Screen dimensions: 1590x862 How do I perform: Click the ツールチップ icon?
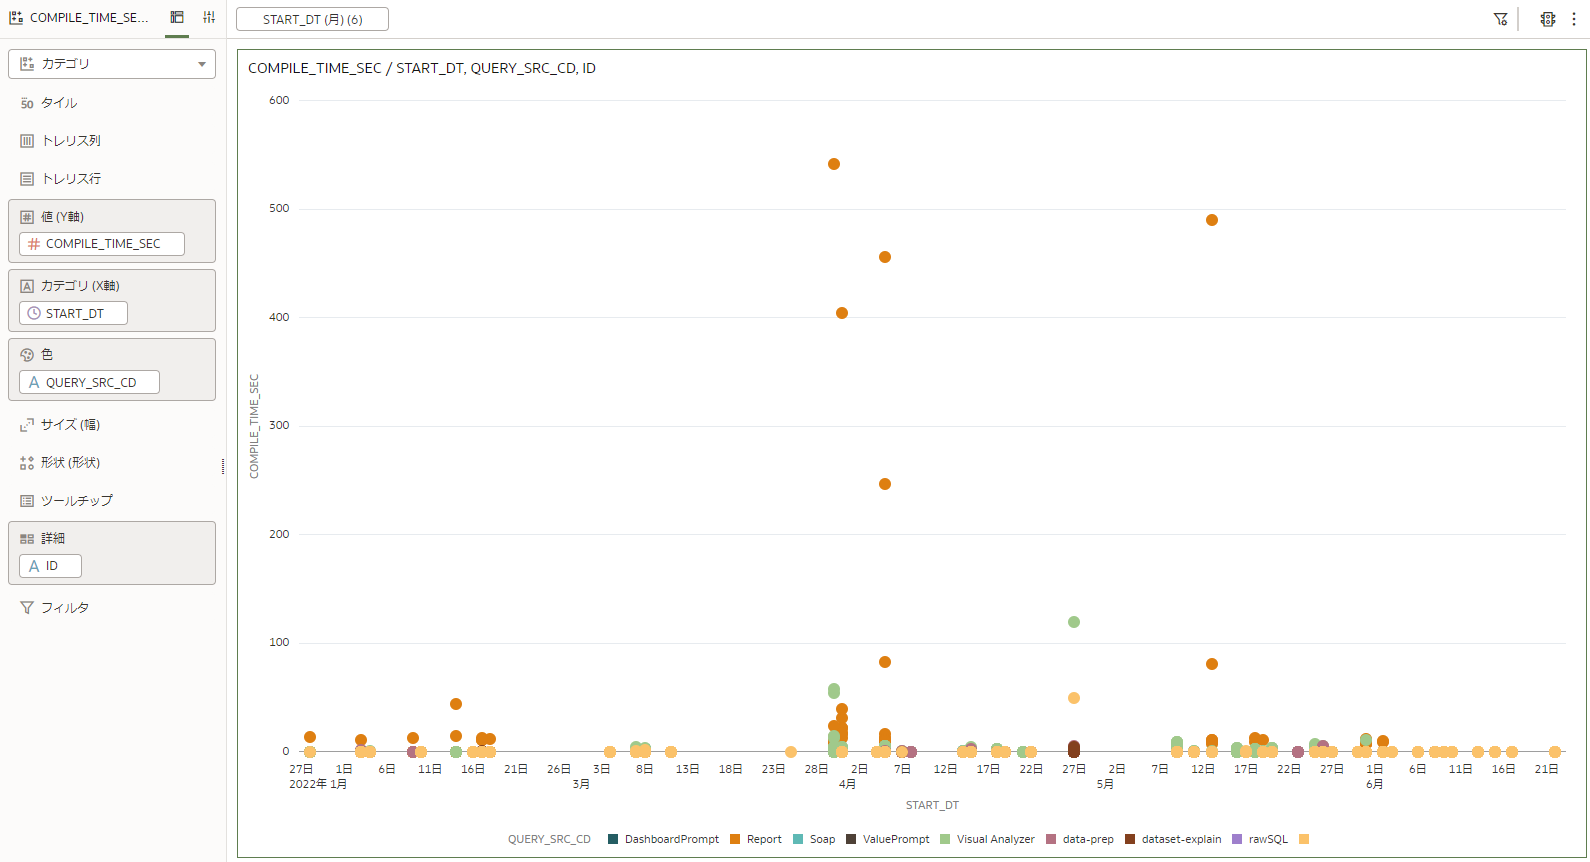(x=27, y=501)
